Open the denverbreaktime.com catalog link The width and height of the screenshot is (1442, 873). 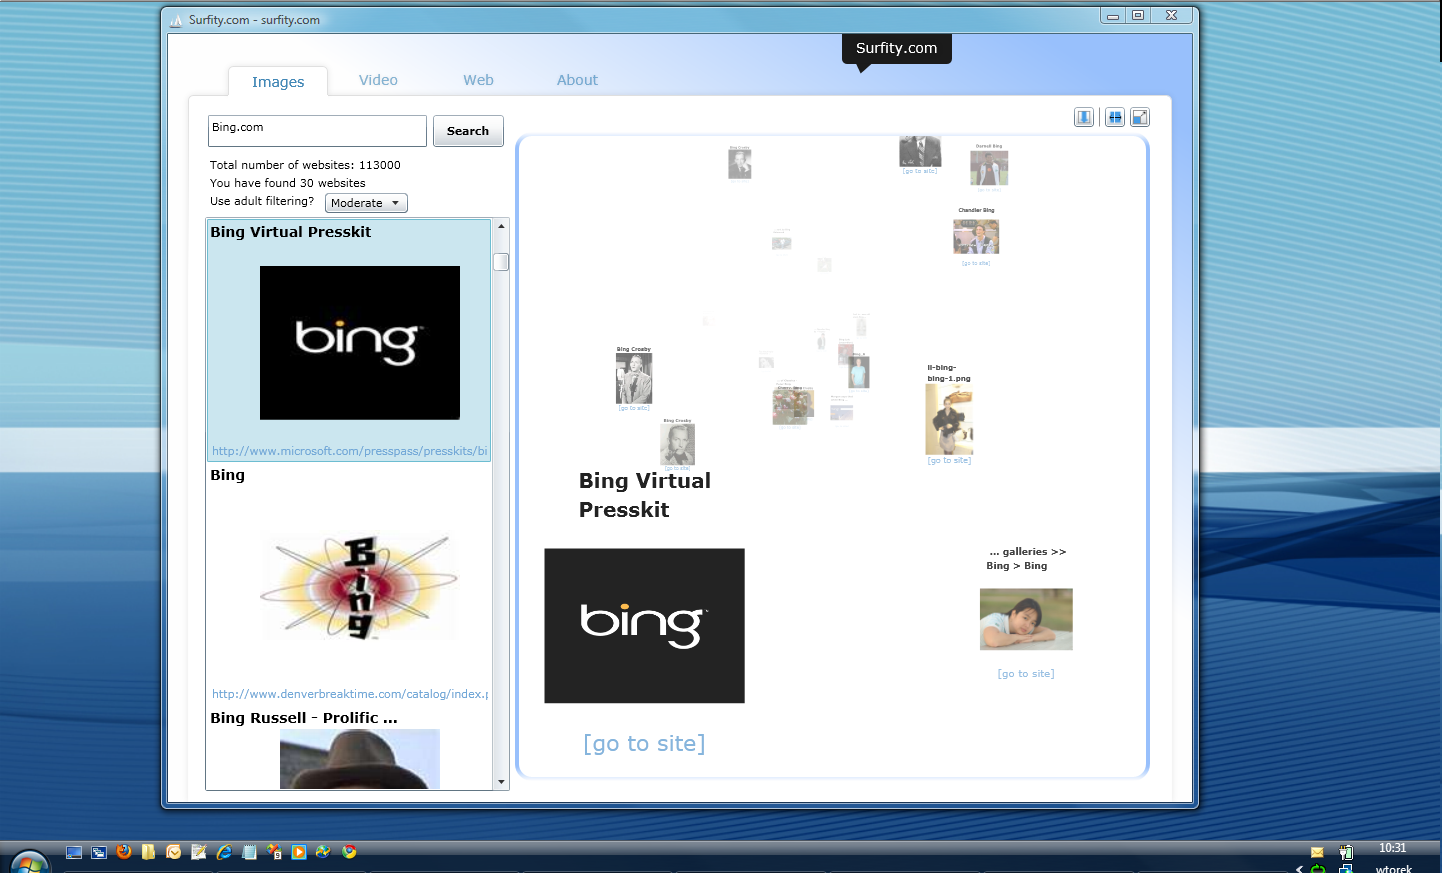click(349, 694)
